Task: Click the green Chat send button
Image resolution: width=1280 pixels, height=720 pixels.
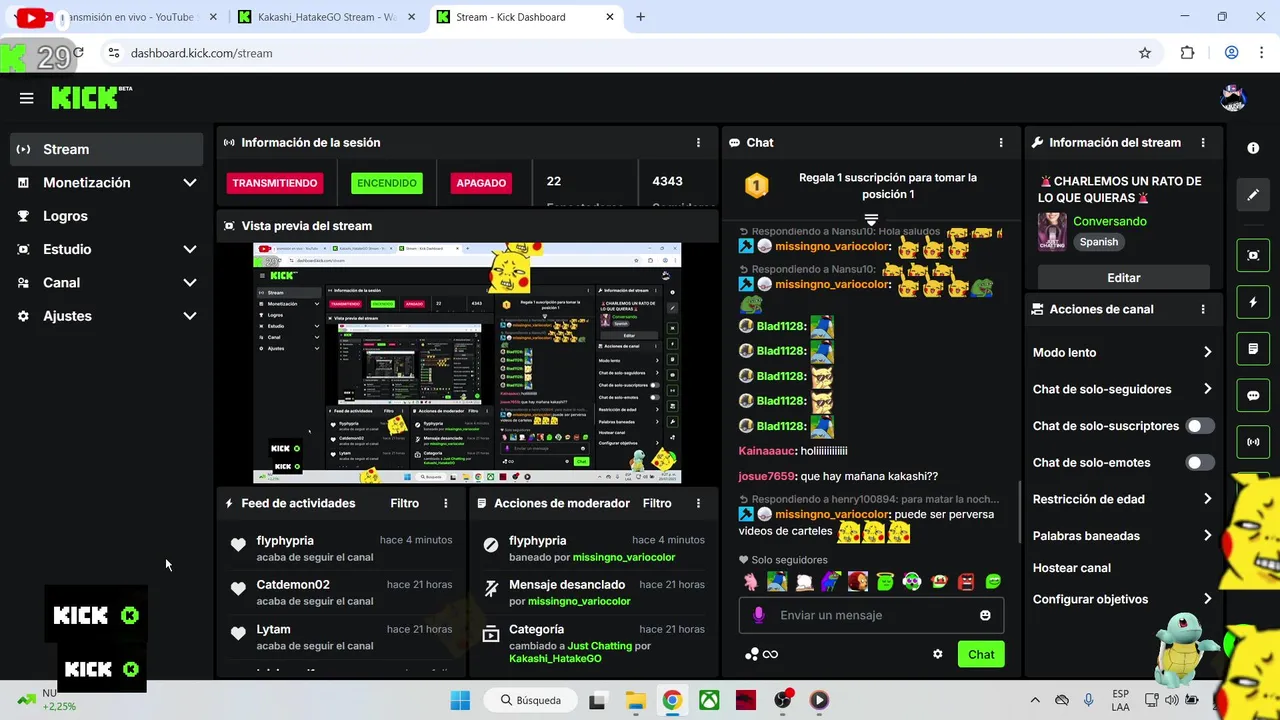Action: pyautogui.click(x=981, y=654)
